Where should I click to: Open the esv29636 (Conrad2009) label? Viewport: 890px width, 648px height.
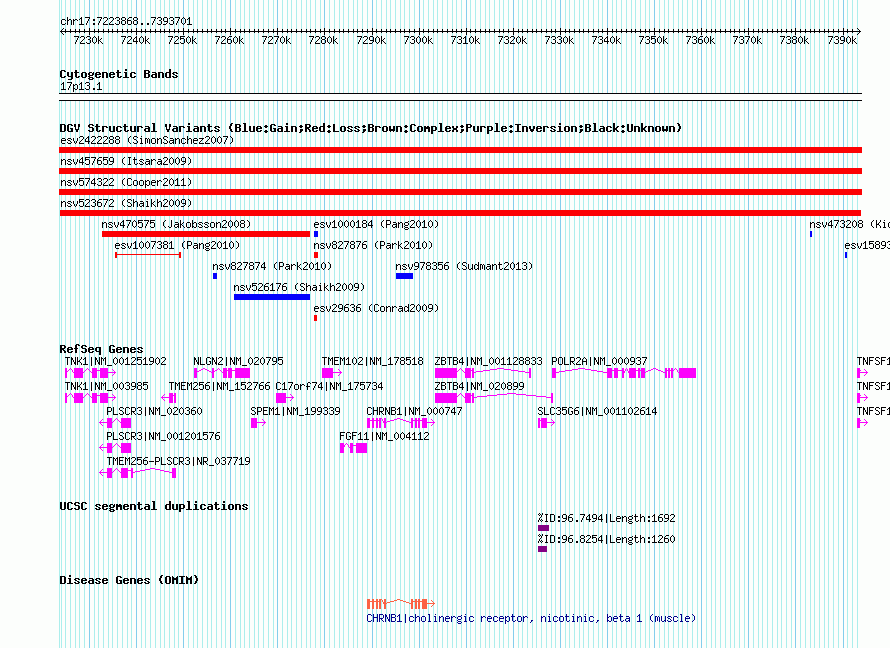click(376, 308)
